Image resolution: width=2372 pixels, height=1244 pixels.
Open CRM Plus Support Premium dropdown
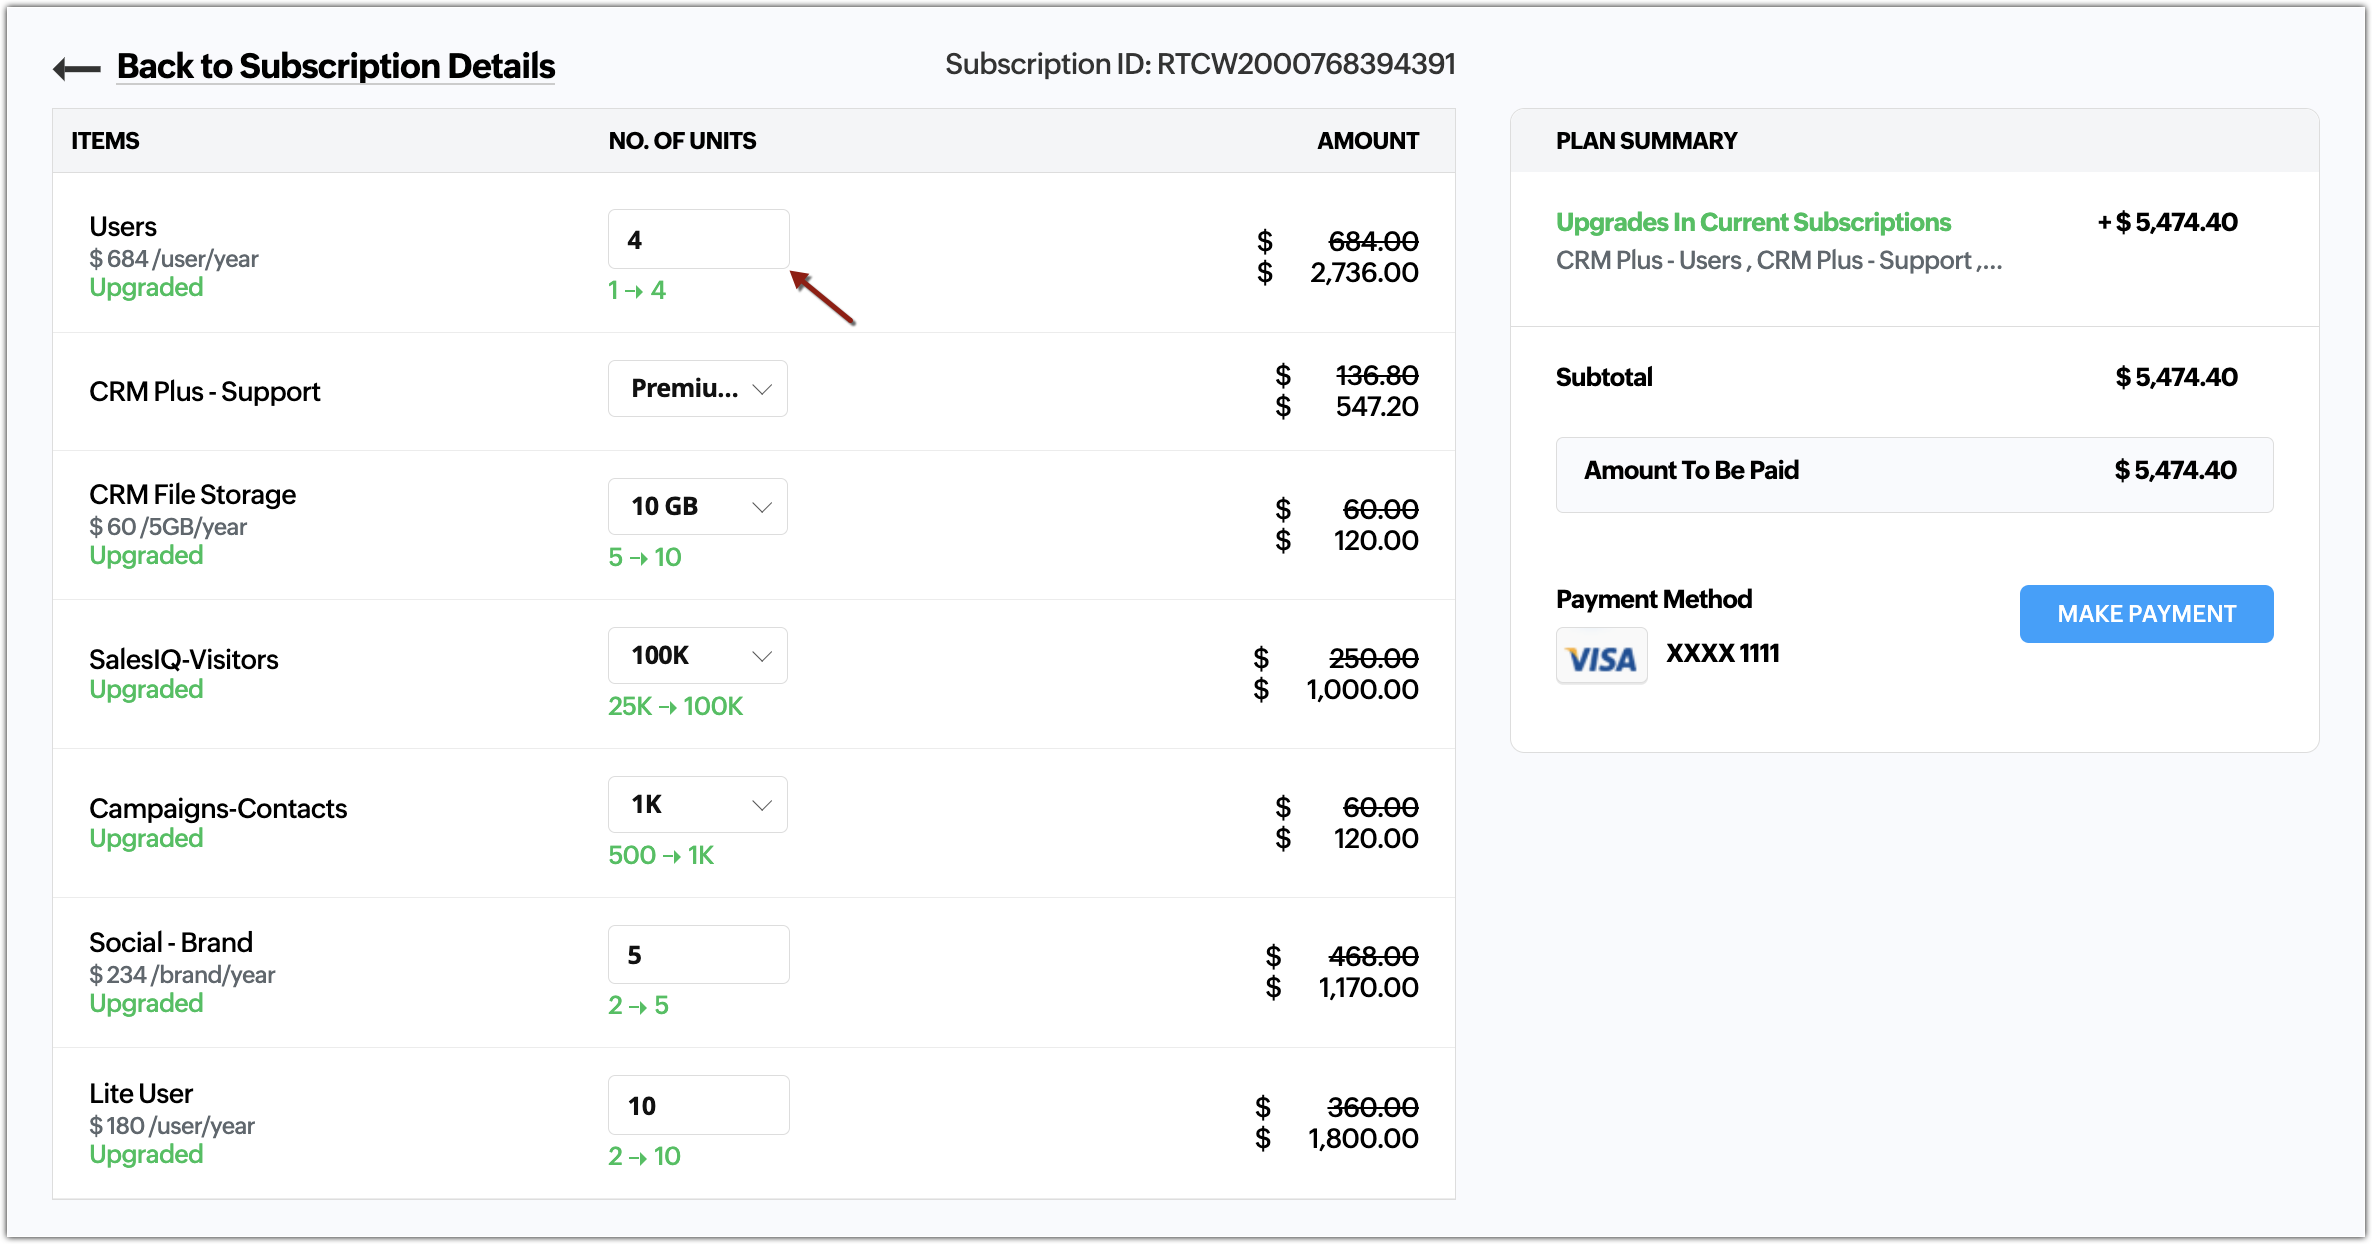coord(698,388)
